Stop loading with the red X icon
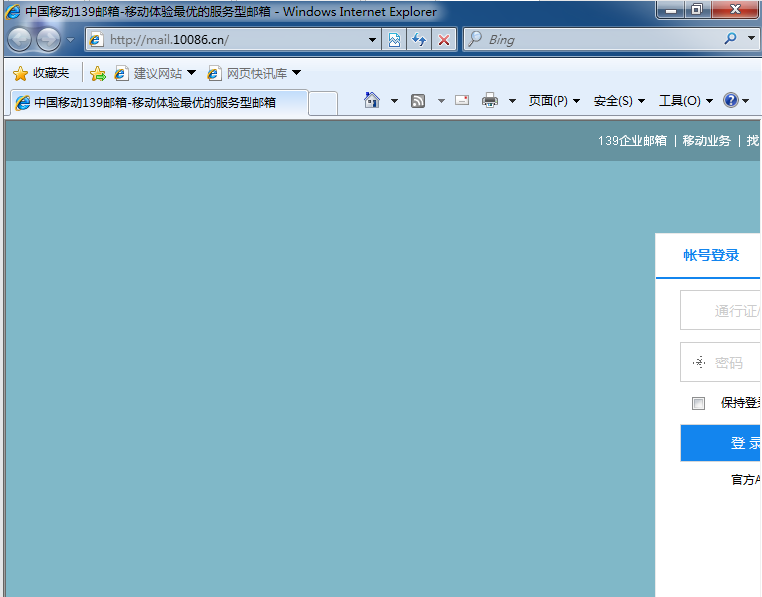Viewport: 762px width, 597px height. (x=444, y=40)
